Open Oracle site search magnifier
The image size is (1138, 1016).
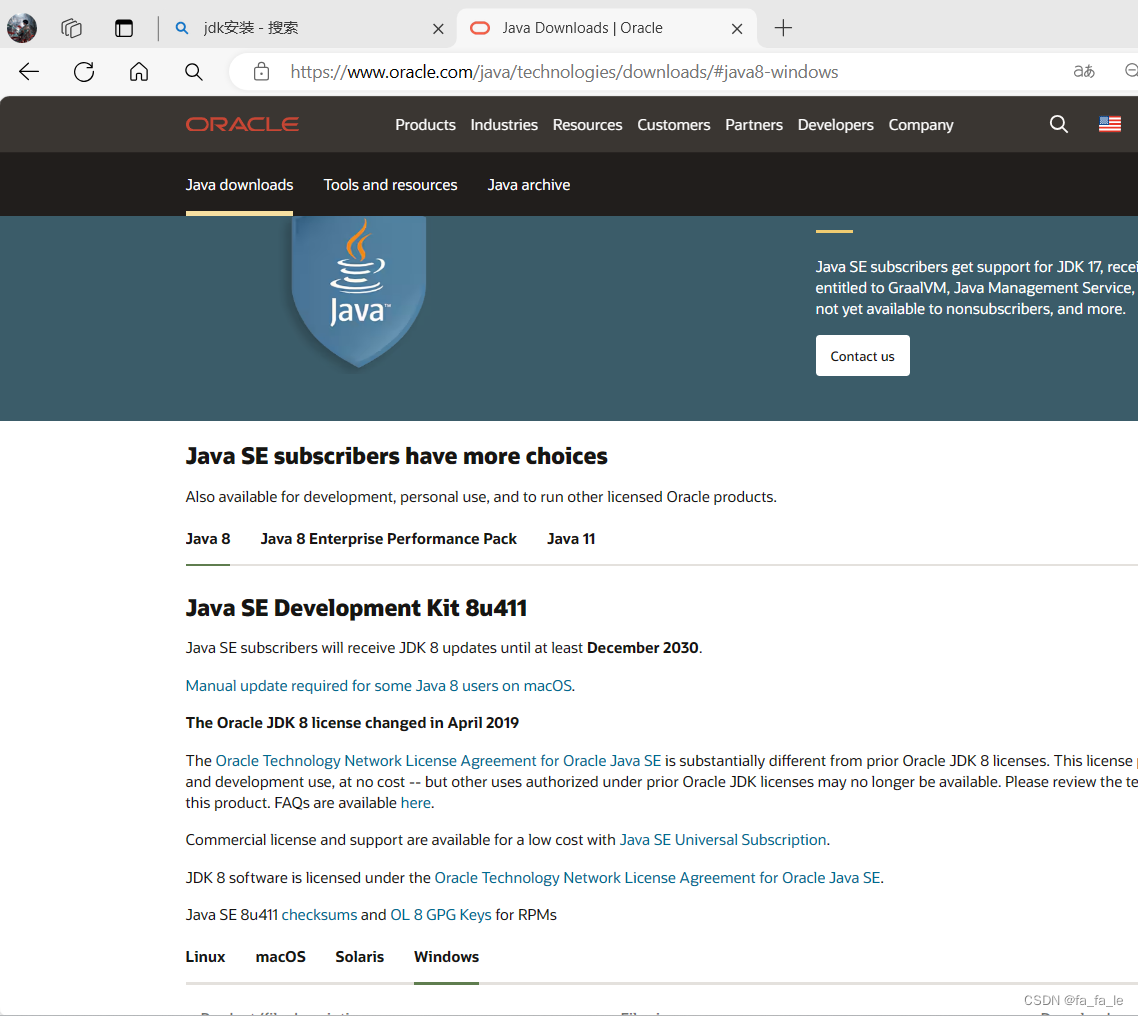pos(1059,124)
